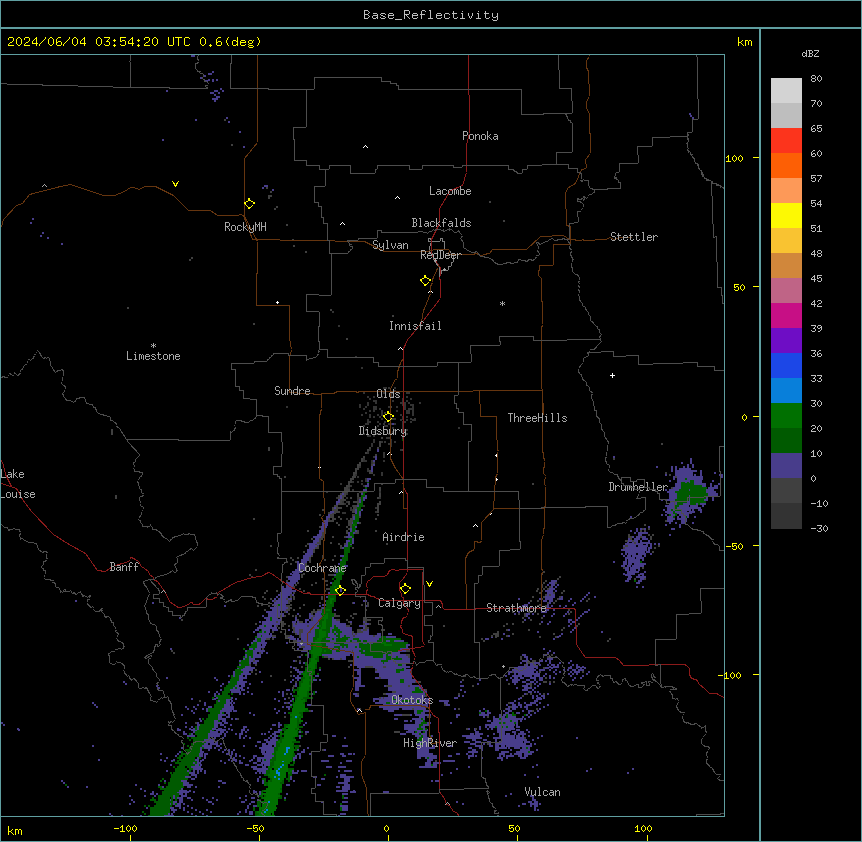Viewport: 862px width, 842px height.
Task: Click the asterisk marker above Limestone
Action: coord(153,346)
